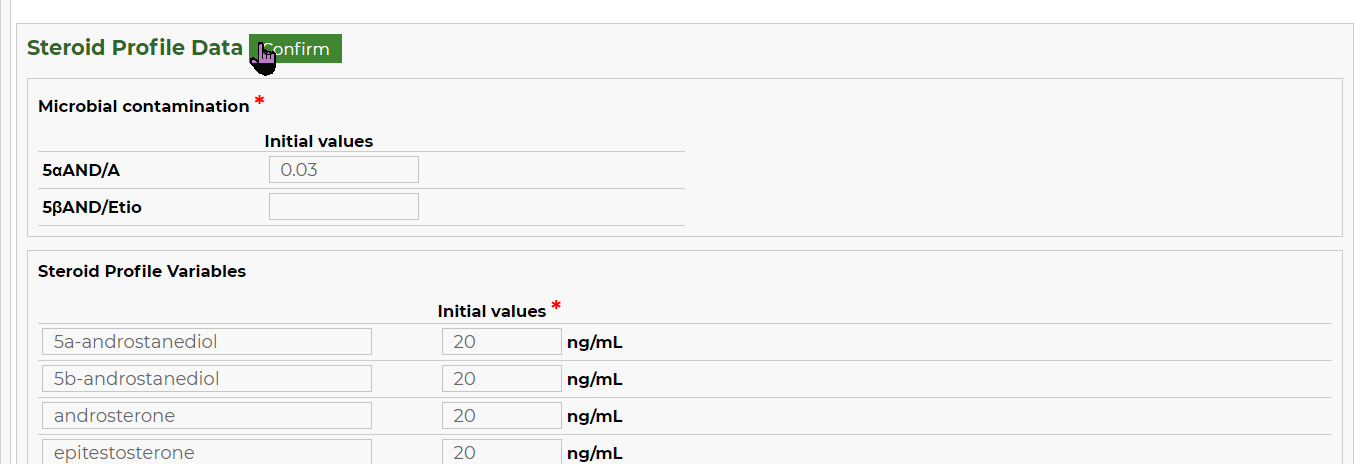This screenshot has width=1356, height=464.
Task: Edit the 5b-androstanediol initial value box
Action: click(x=502, y=379)
